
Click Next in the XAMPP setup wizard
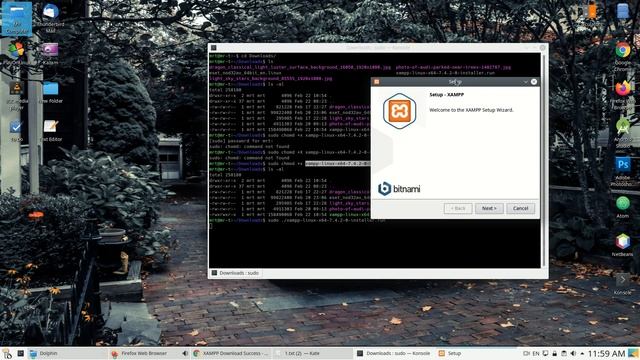tap(489, 208)
